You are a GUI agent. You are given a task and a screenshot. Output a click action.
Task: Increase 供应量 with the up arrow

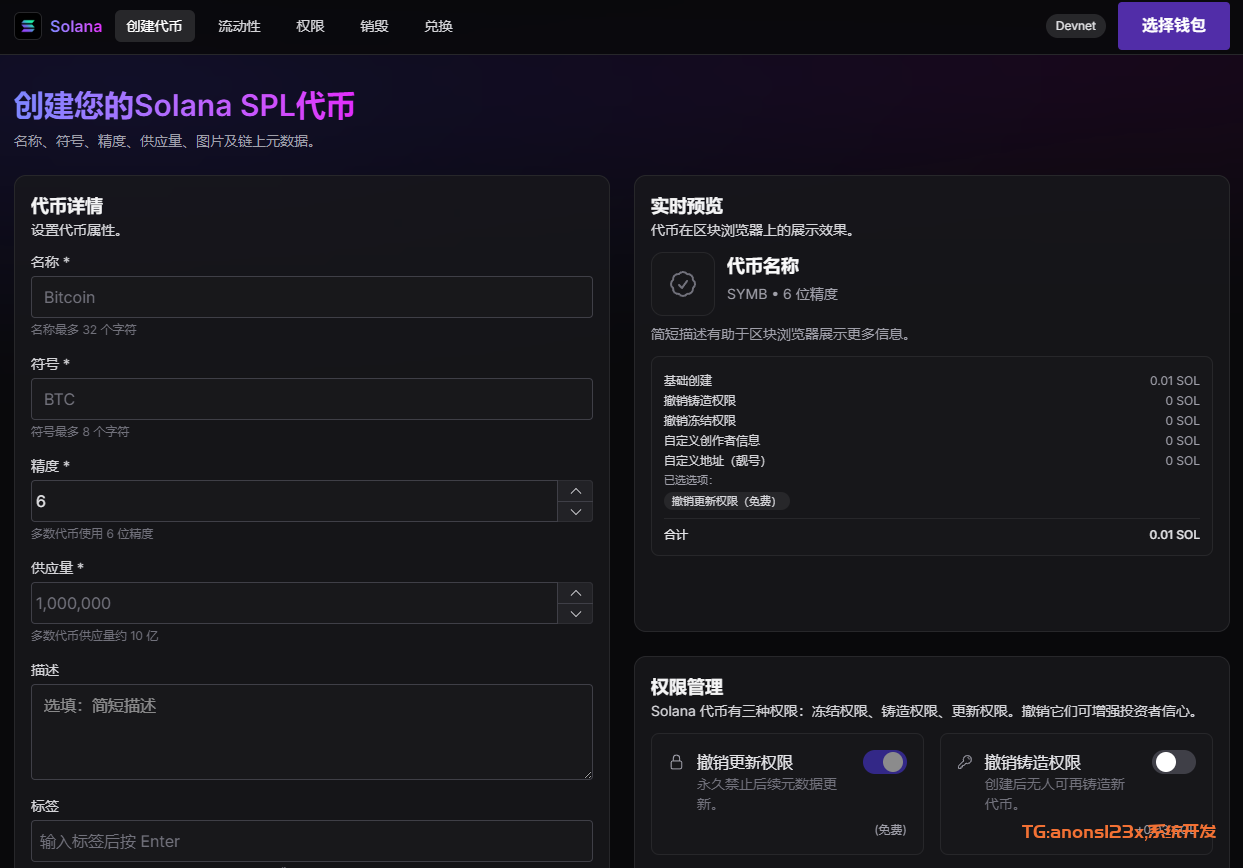tap(575, 593)
